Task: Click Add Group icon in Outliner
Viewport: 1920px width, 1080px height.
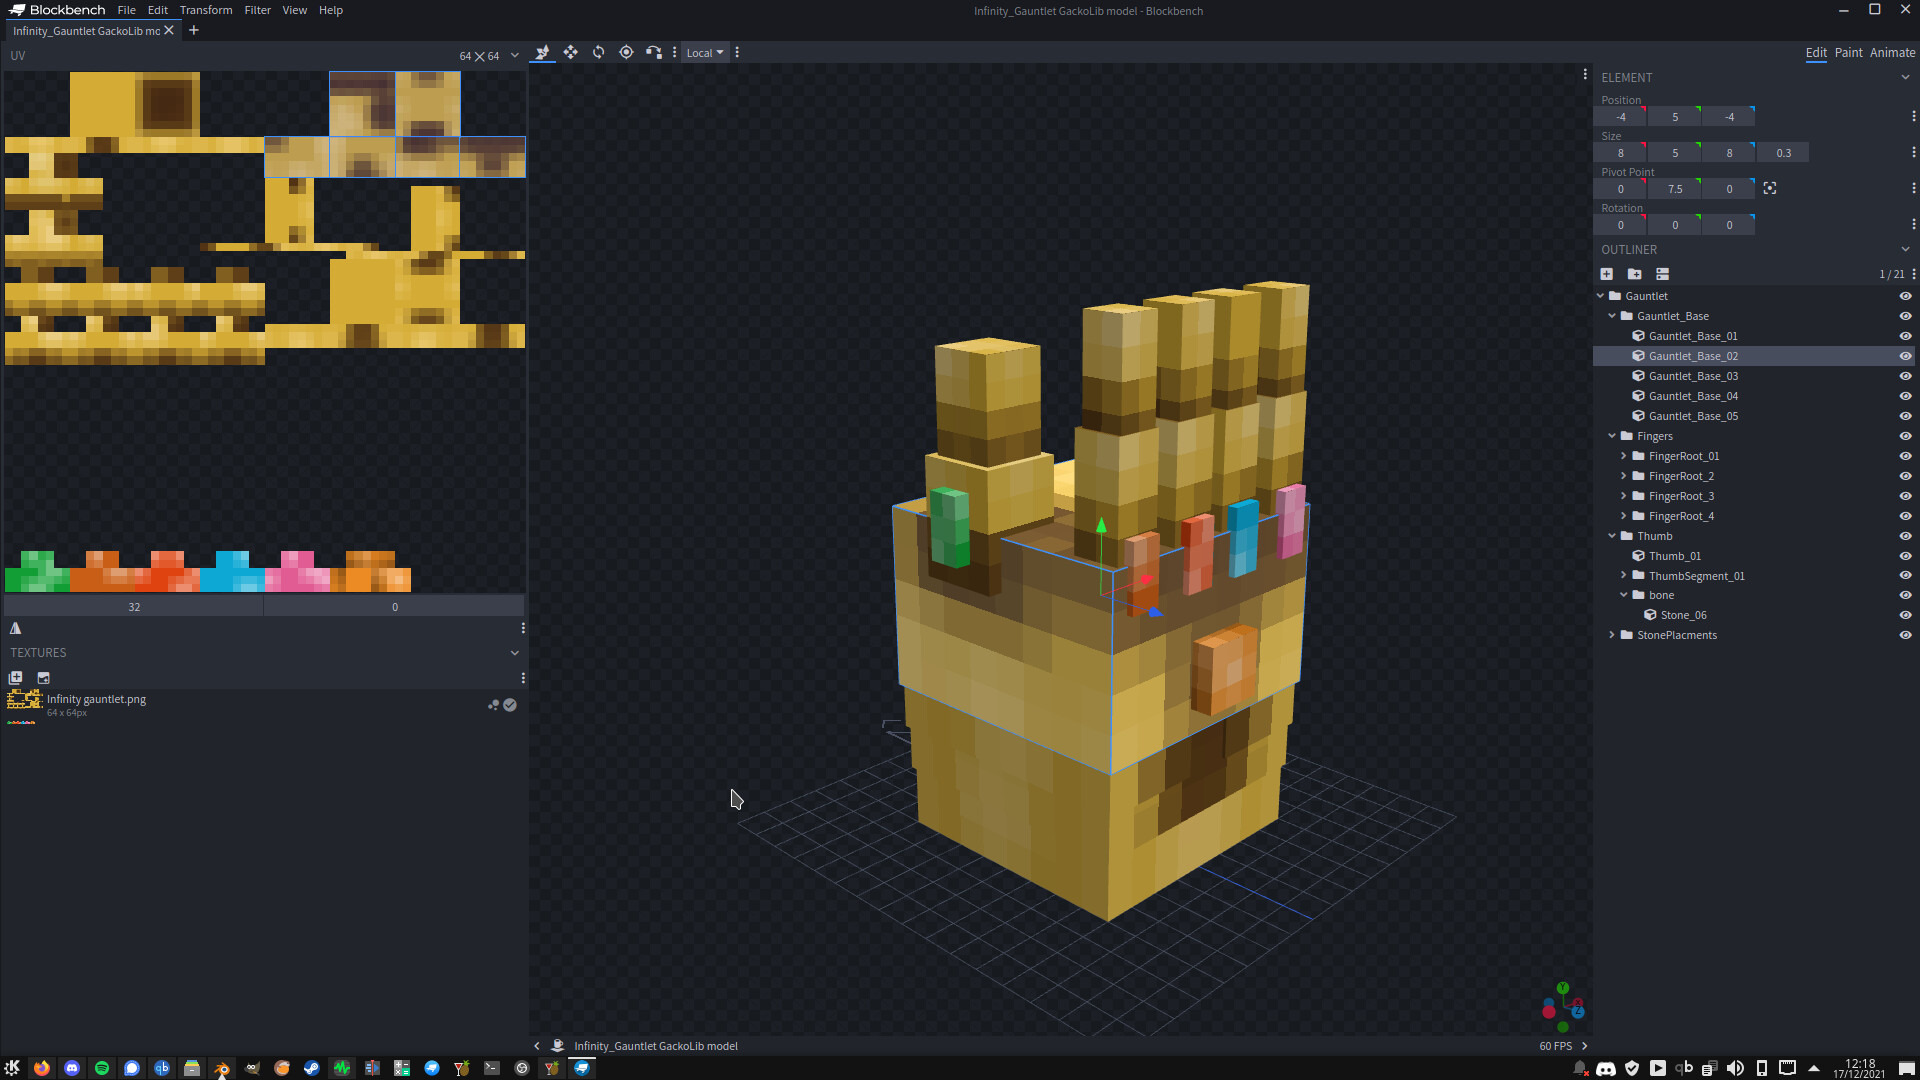Action: click(1635, 274)
